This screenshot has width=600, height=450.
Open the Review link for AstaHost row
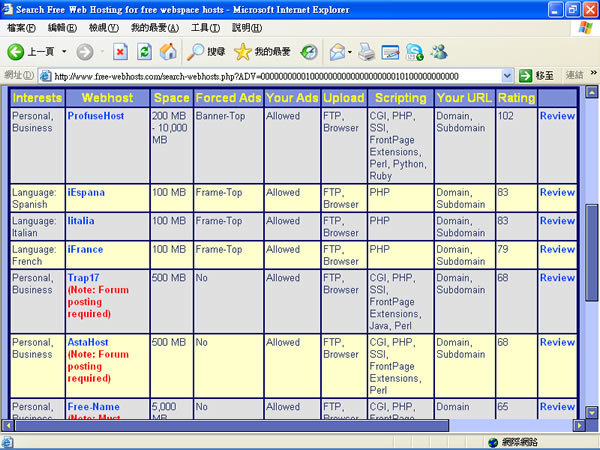[557, 342]
